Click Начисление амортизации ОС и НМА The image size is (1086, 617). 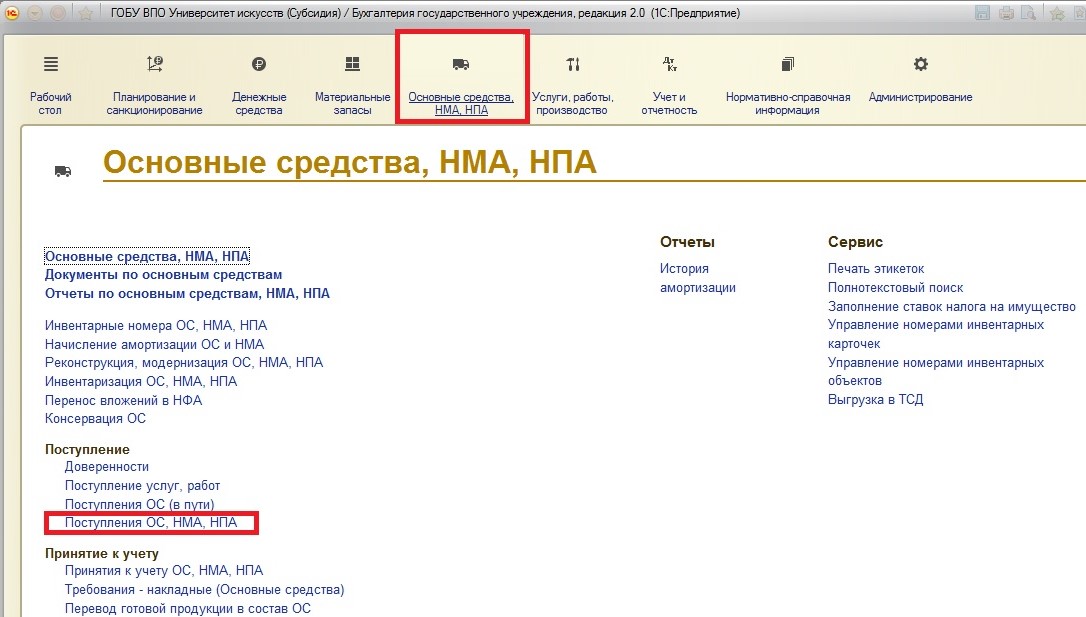pos(154,344)
